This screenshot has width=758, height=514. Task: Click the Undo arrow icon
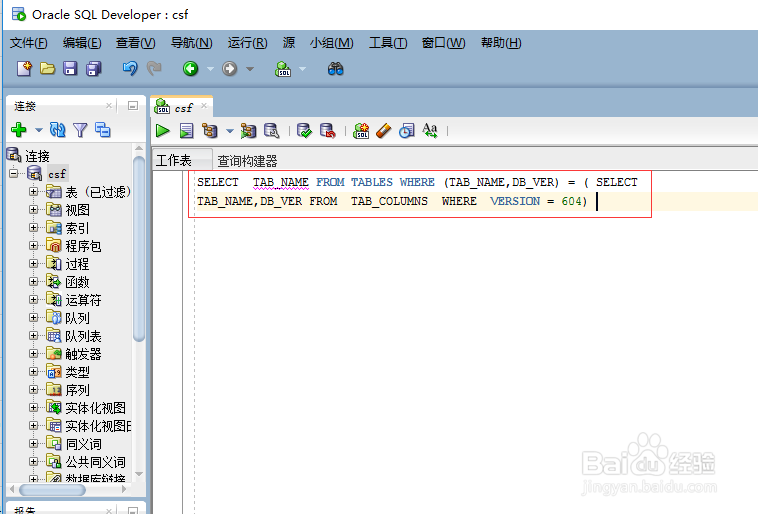click(130, 69)
